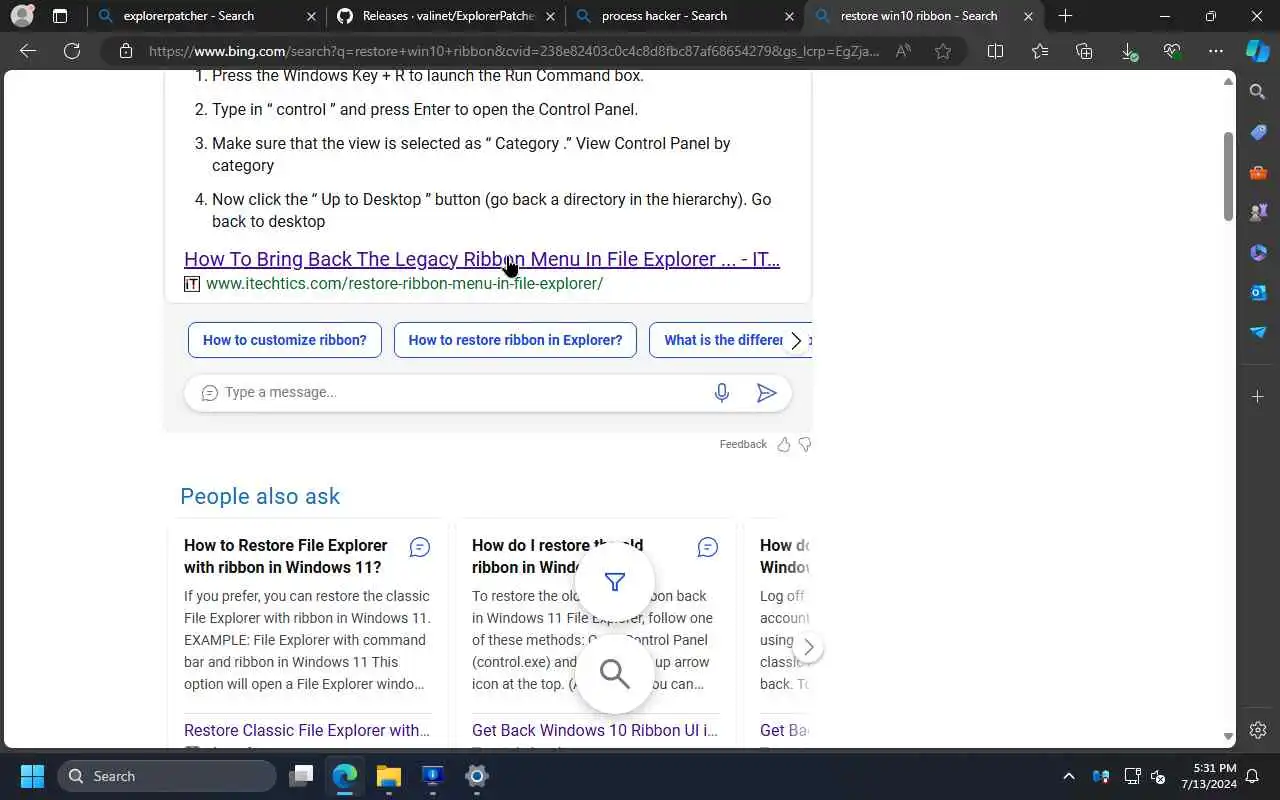The image size is (1280, 800).
Task: Click the taskbar Search box
Action: 167,776
